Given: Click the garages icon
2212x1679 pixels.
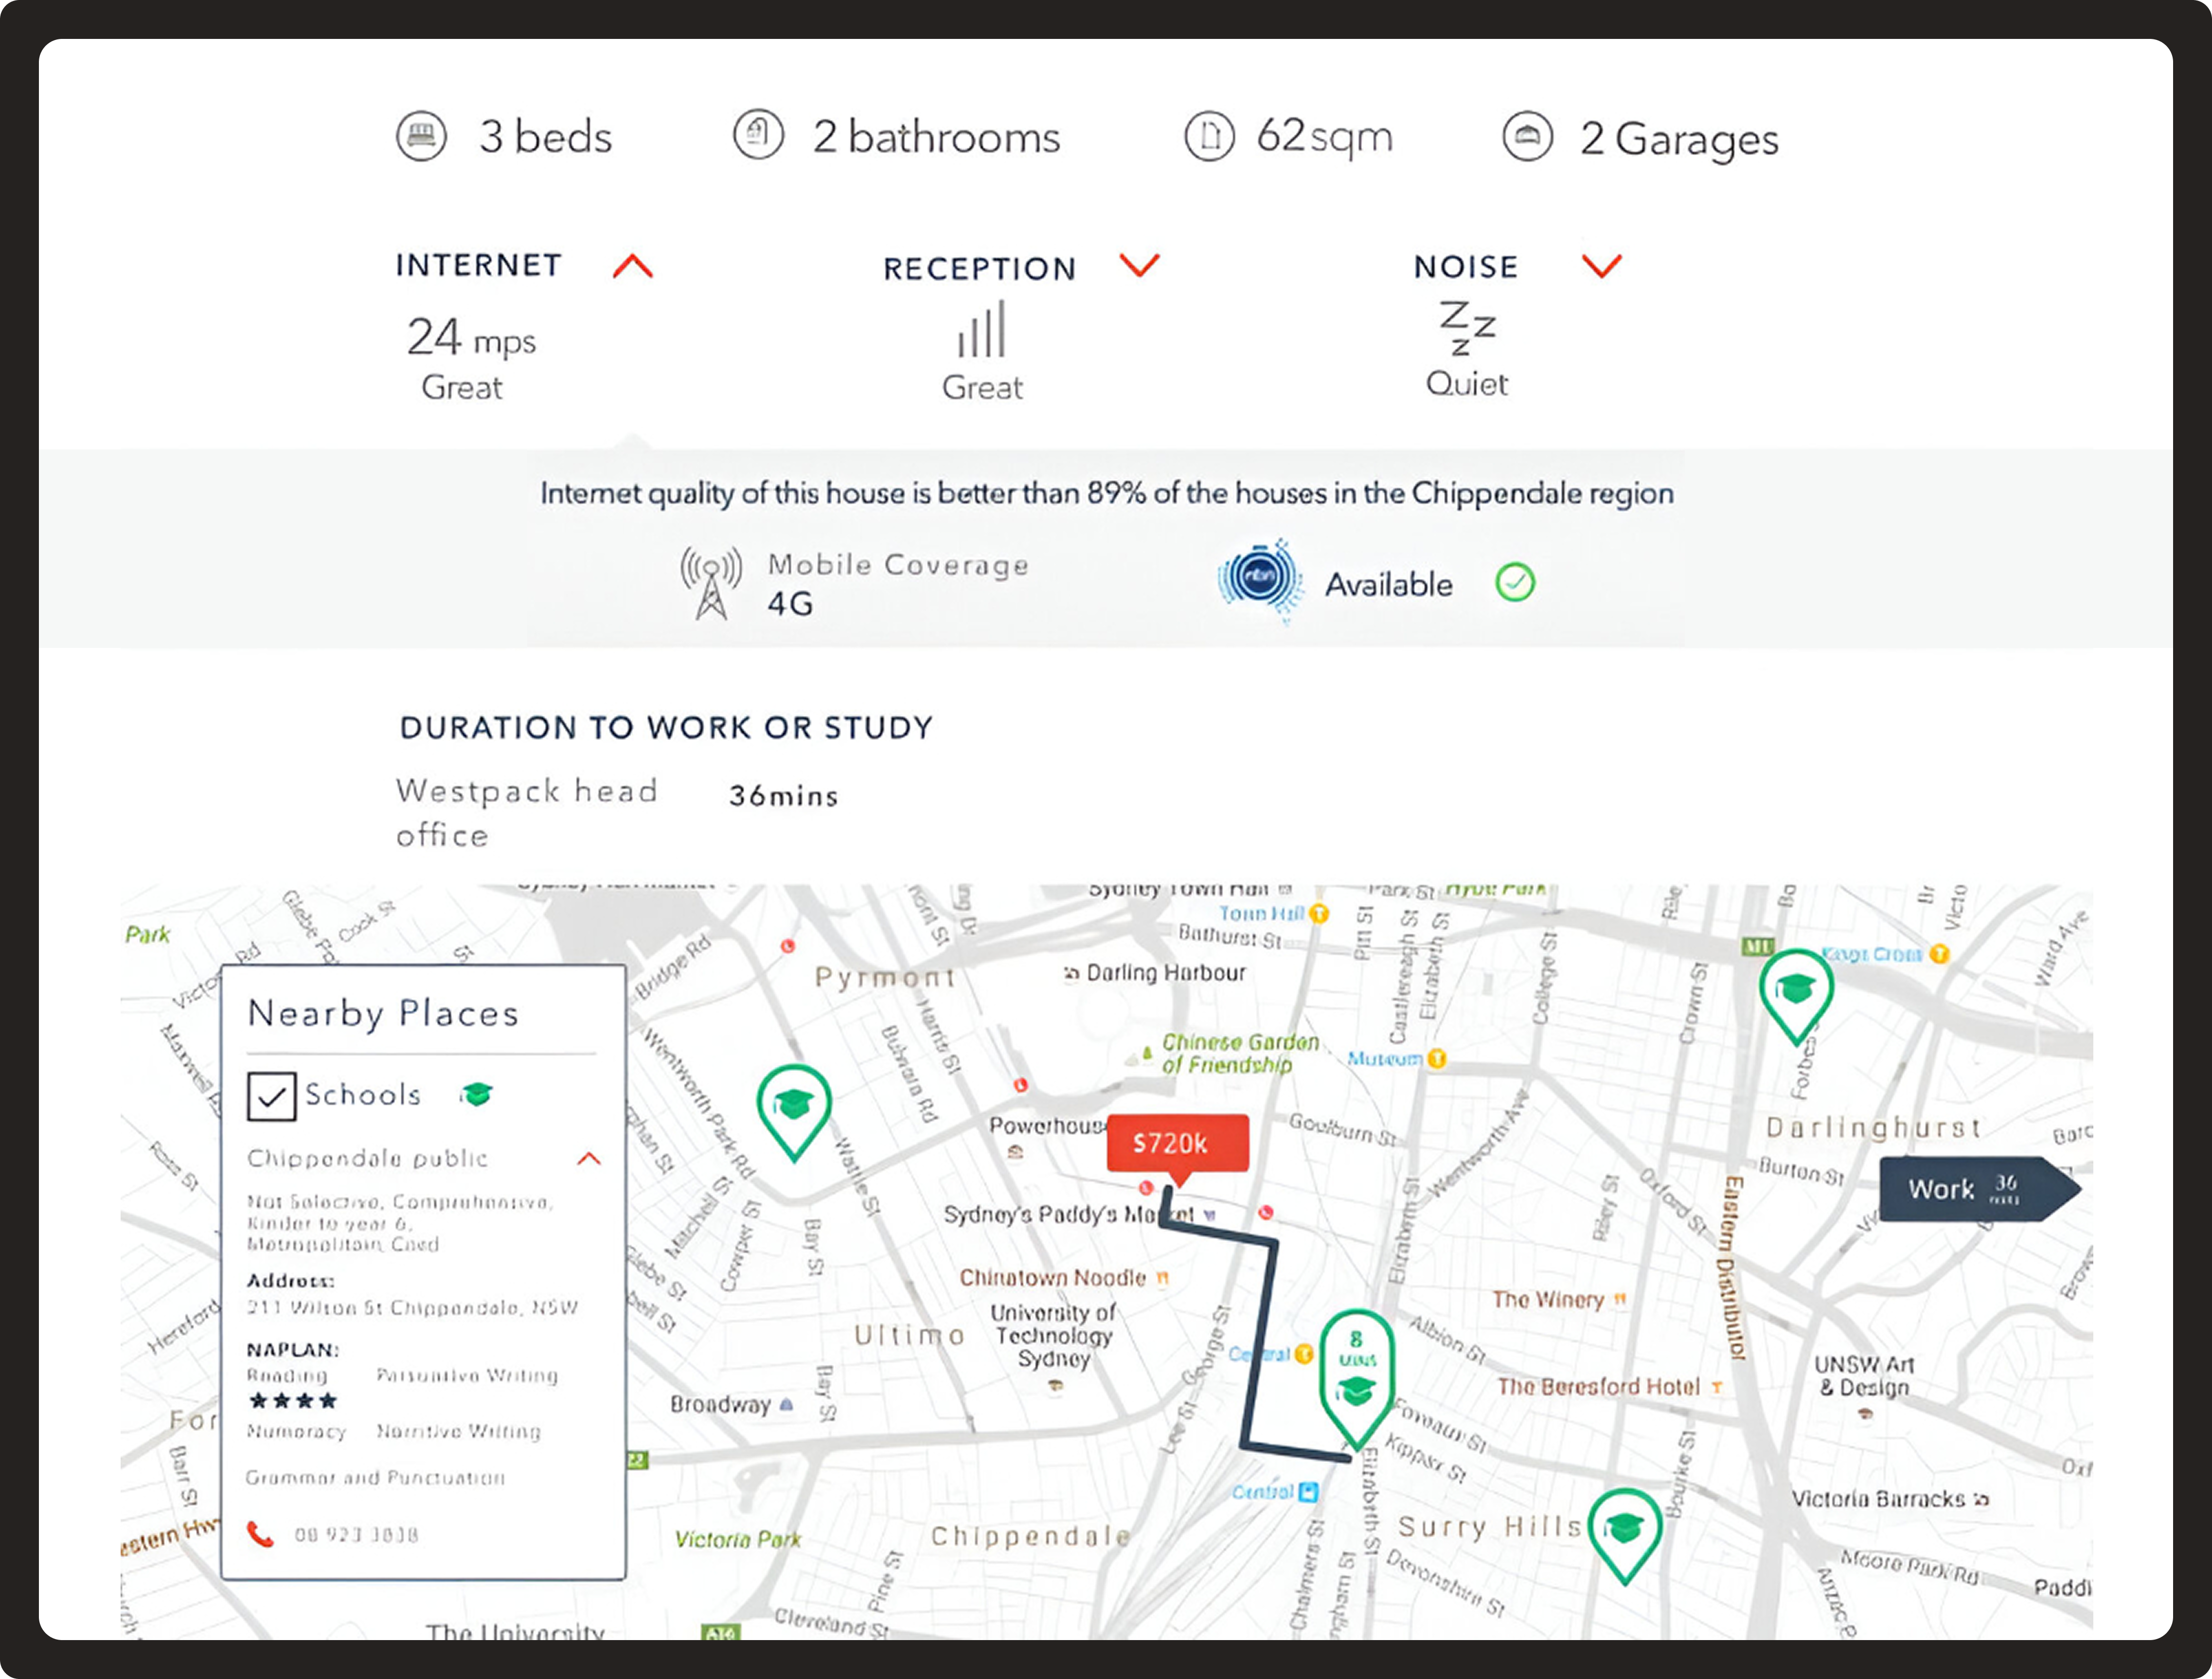Looking at the screenshot, I should 1527,136.
